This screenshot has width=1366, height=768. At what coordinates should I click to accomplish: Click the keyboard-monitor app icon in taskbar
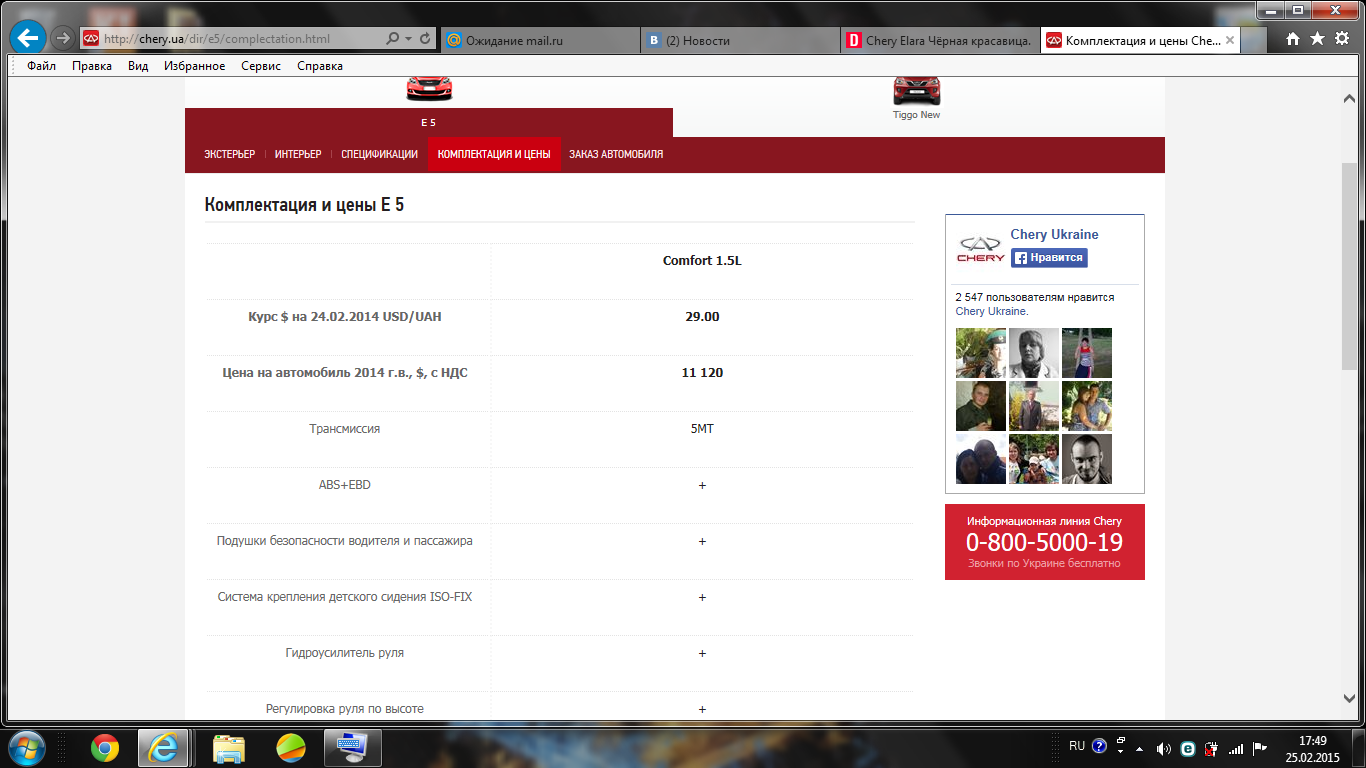coord(353,748)
